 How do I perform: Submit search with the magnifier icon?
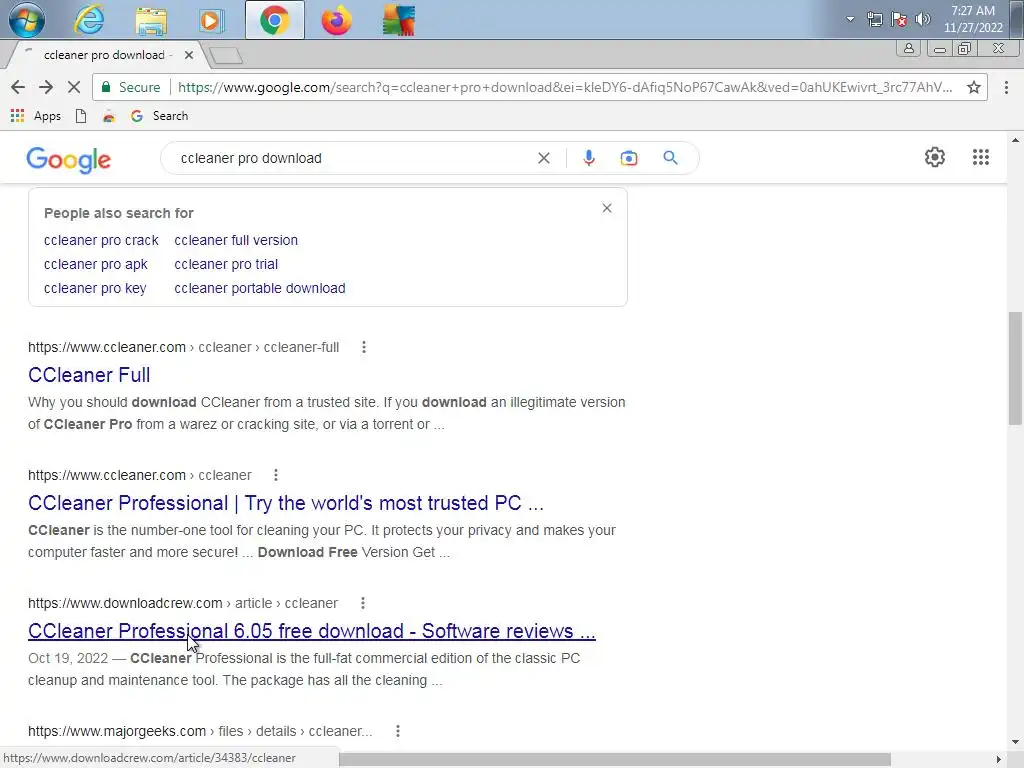coord(670,158)
